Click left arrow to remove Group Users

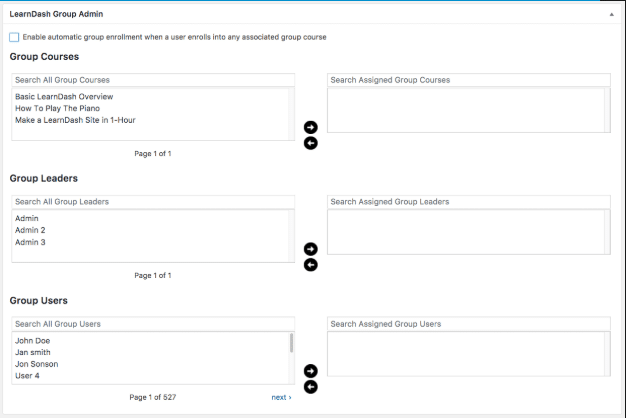point(311,387)
